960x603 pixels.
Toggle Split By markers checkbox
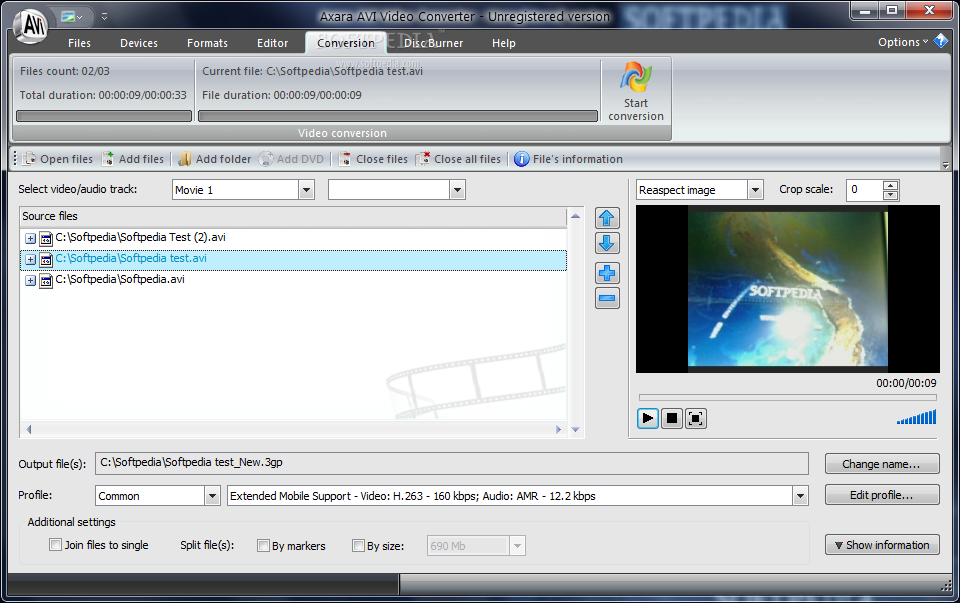[x=263, y=545]
